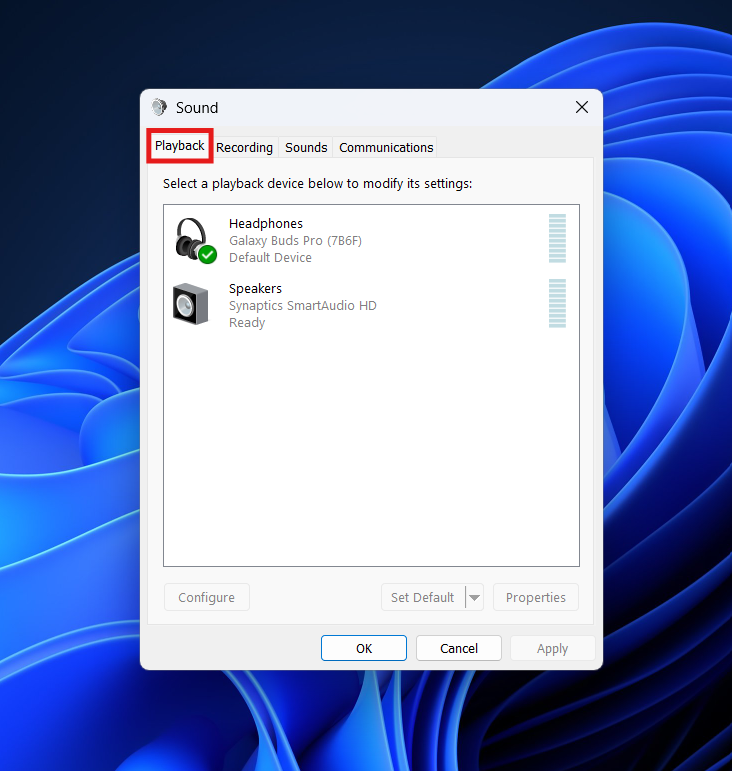Click the green checkmark default device badge
The image size is (732, 771).
(x=207, y=255)
